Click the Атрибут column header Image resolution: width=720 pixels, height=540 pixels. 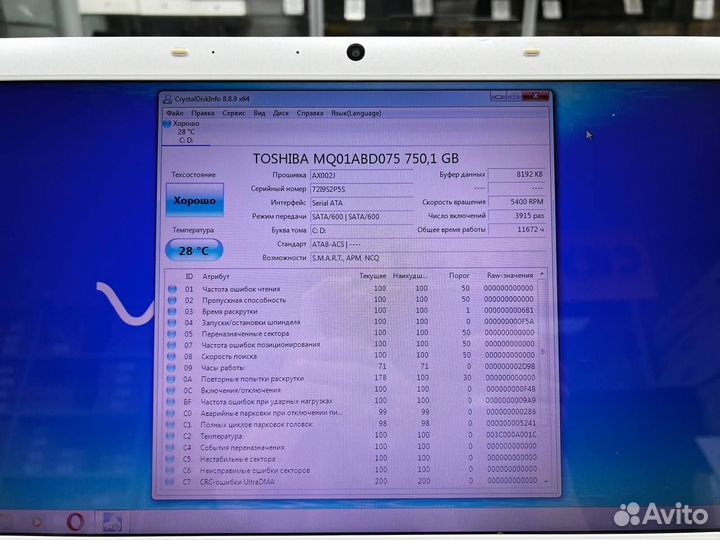pos(216,276)
